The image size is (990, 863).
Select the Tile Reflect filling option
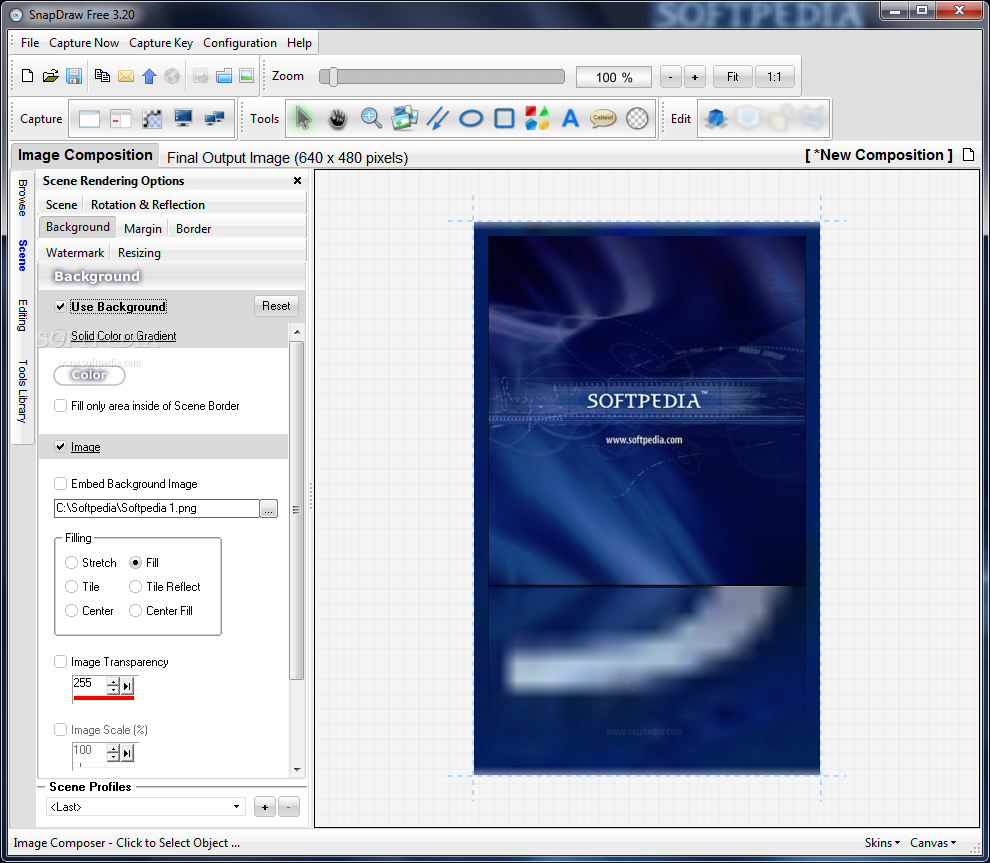[135, 586]
